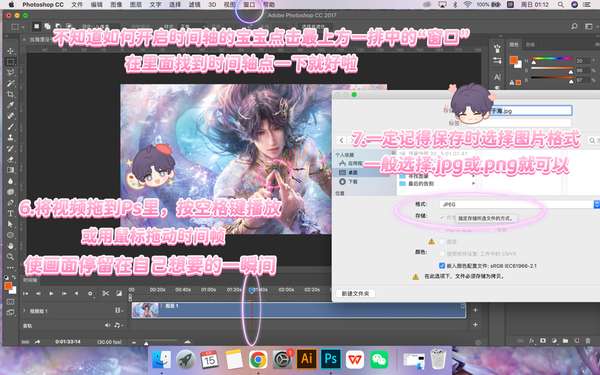The width and height of the screenshot is (600, 375).
Task: Select the Path Selection tool
Action: pyautogui.click(x=11, y=224)
